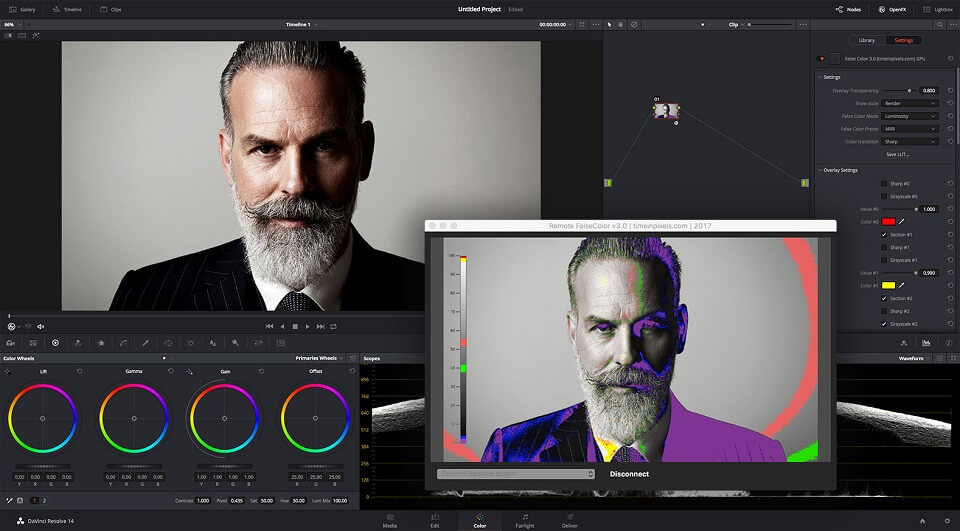Open the Waveform scope type dropdown
Screen dimensions: 960x531
(x=913, y=358)
